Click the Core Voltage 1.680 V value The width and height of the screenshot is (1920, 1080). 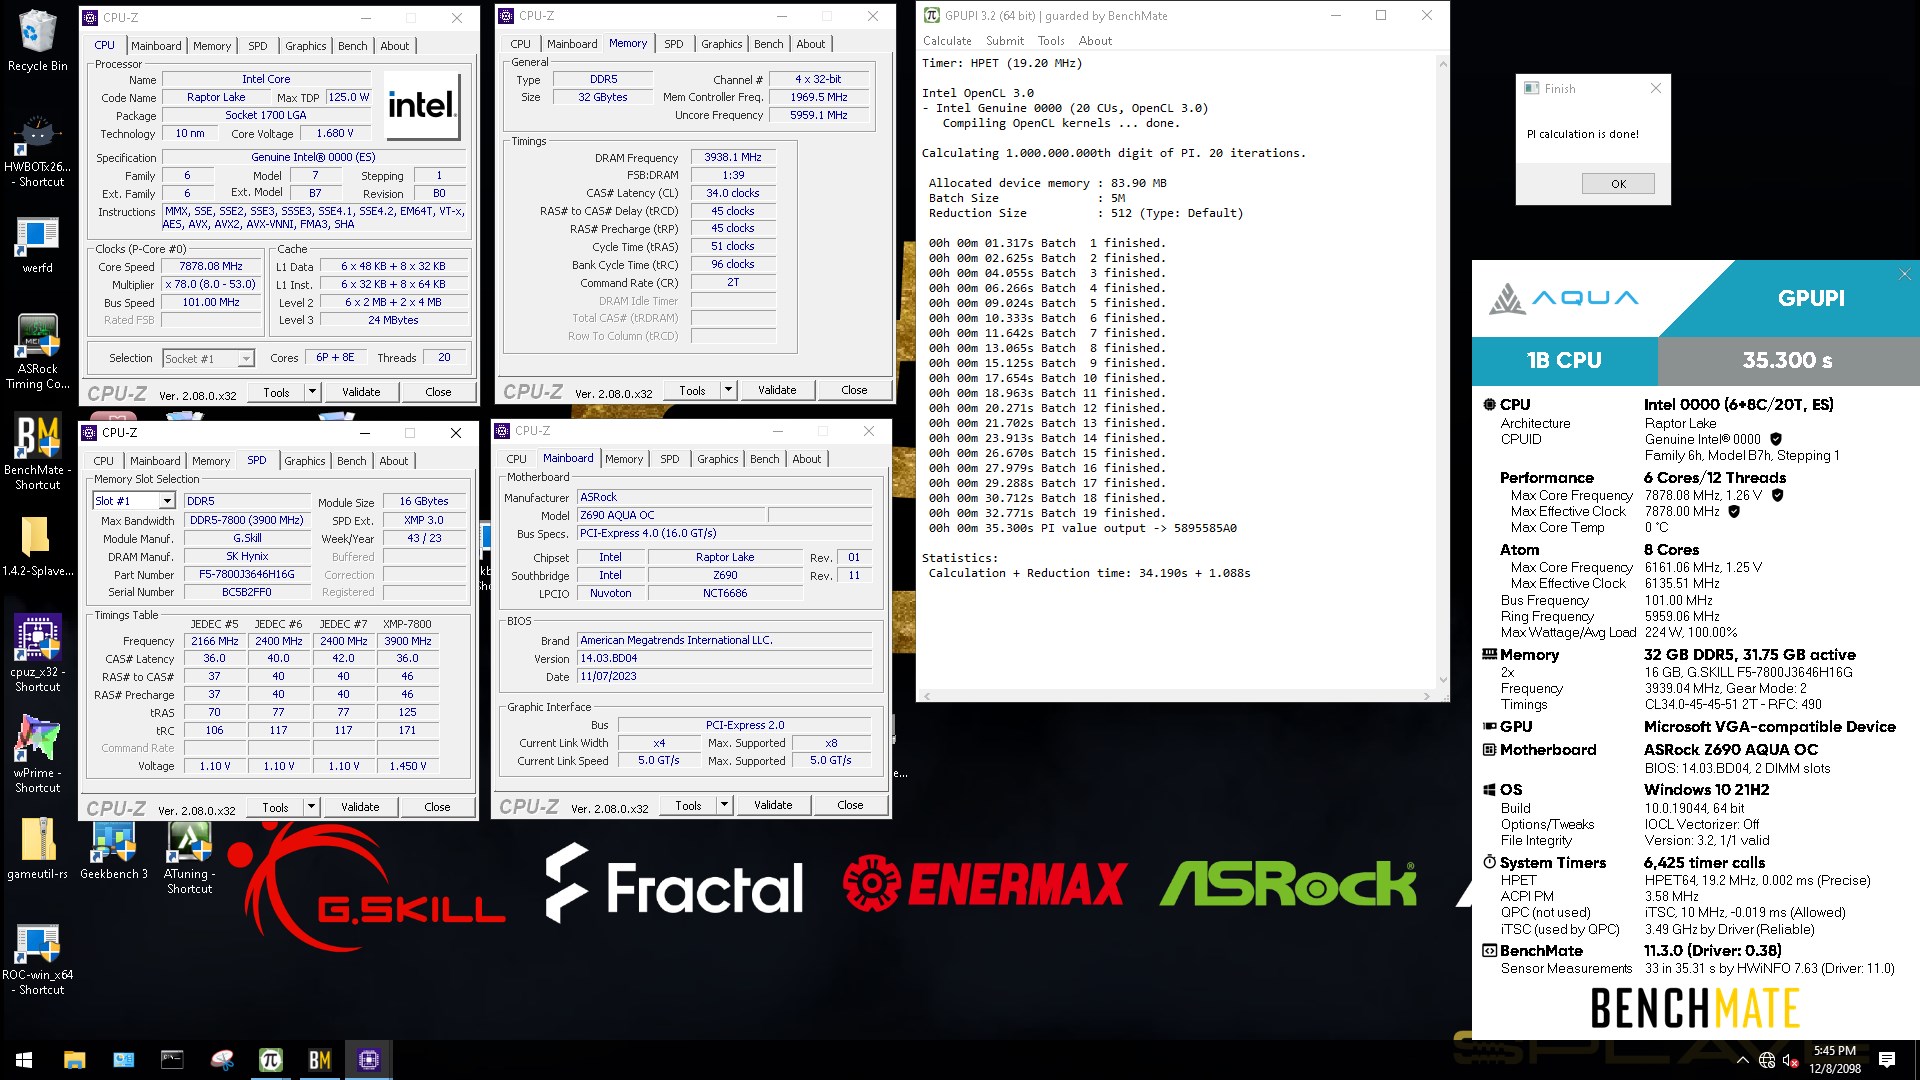click(335, 133)
